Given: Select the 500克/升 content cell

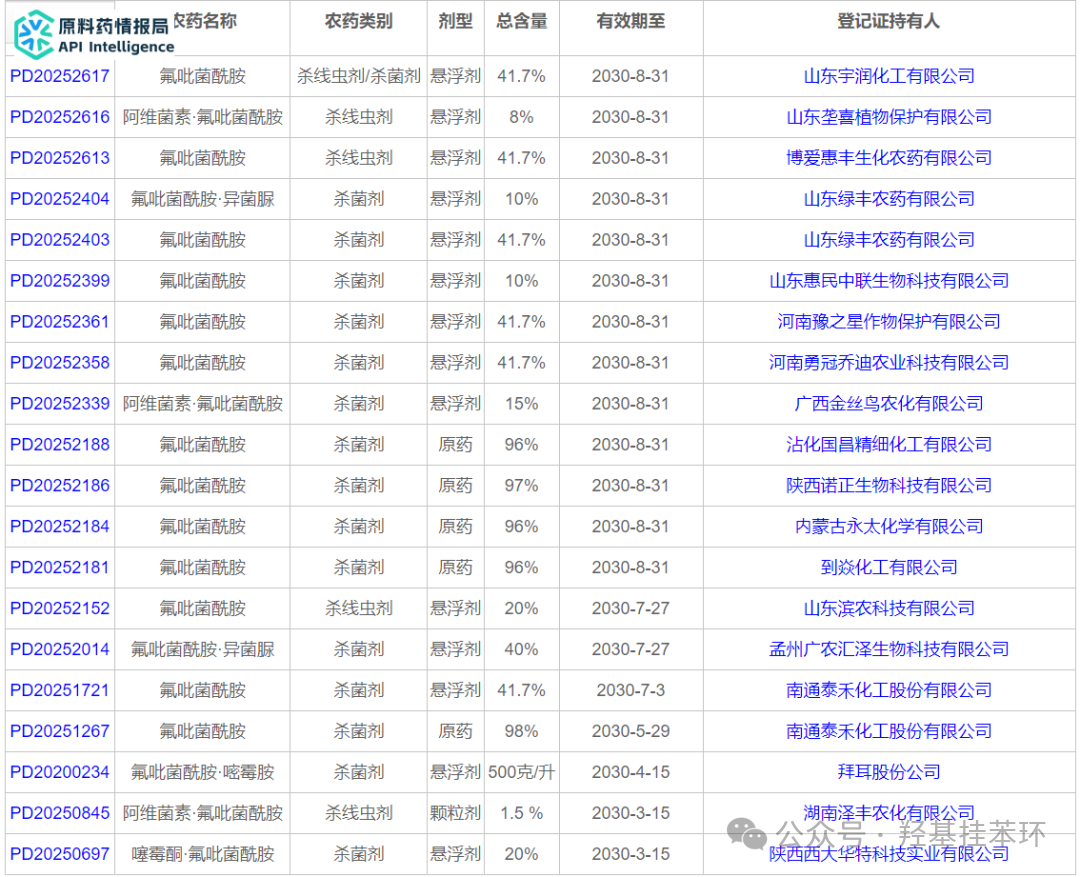Looking at the screenshot, I should point(521,772).
